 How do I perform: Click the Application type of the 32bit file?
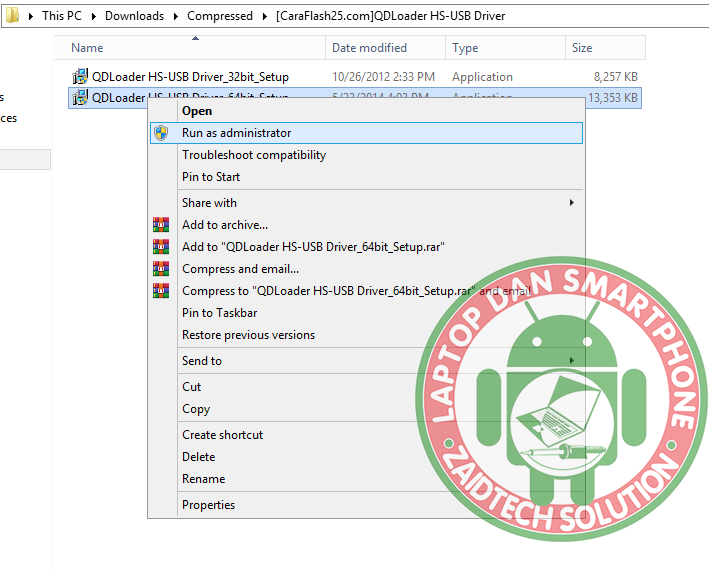click(x=482, y=77)
